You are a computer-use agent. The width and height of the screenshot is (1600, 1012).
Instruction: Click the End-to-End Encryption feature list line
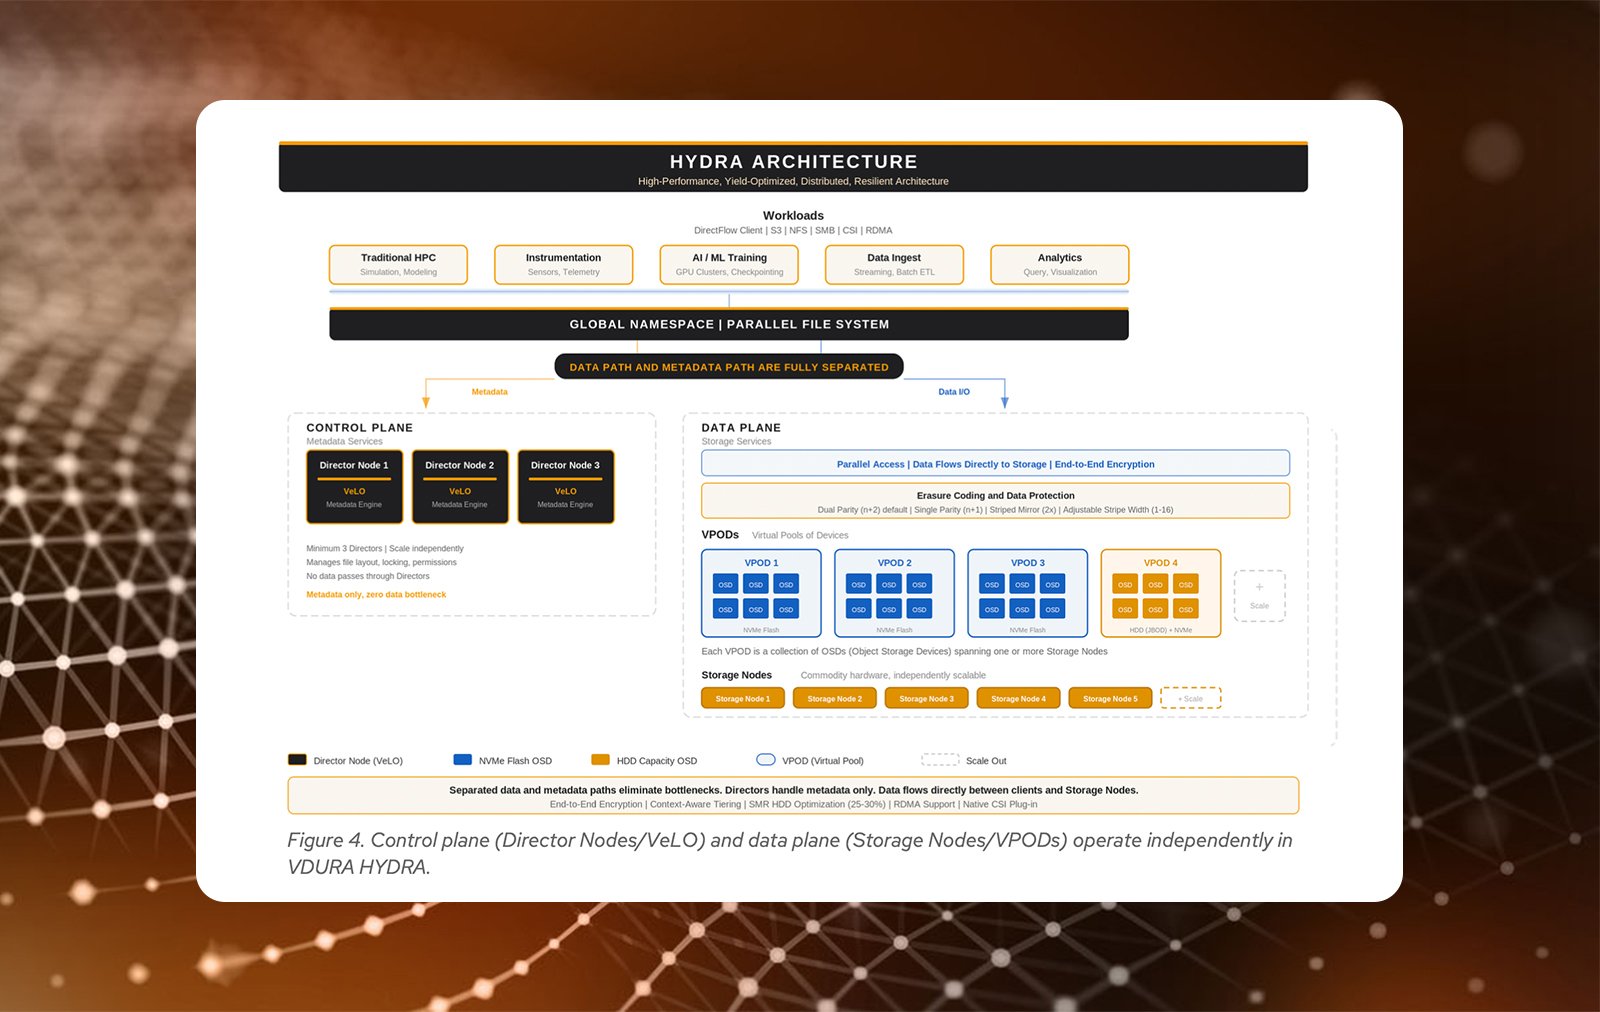tap(793, 804)
